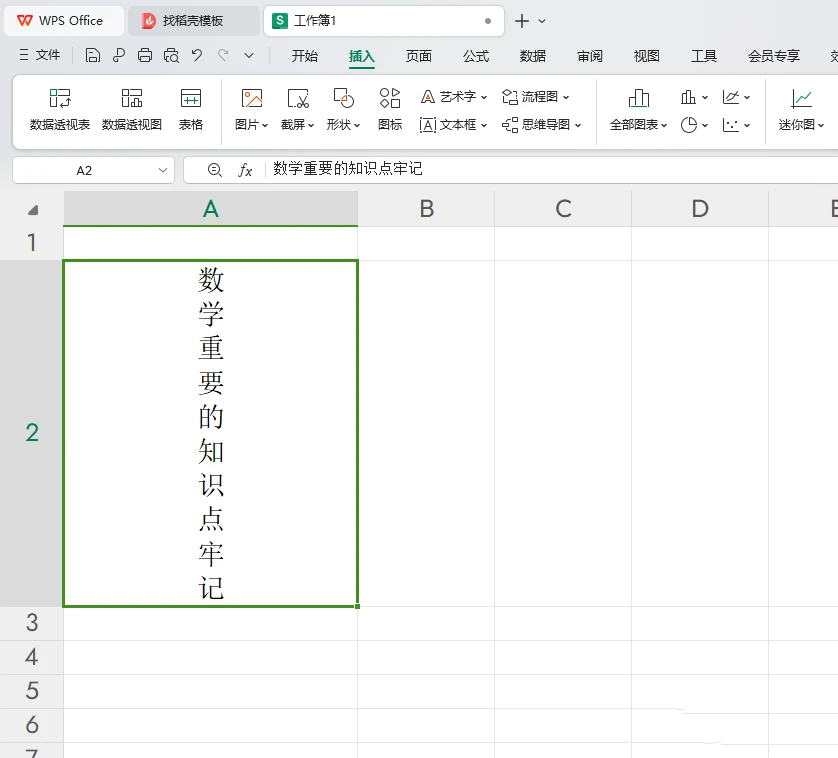The image size is (838, 758).
Task: Switch to the 开始 ribbon tab
Action: (305, 56)
